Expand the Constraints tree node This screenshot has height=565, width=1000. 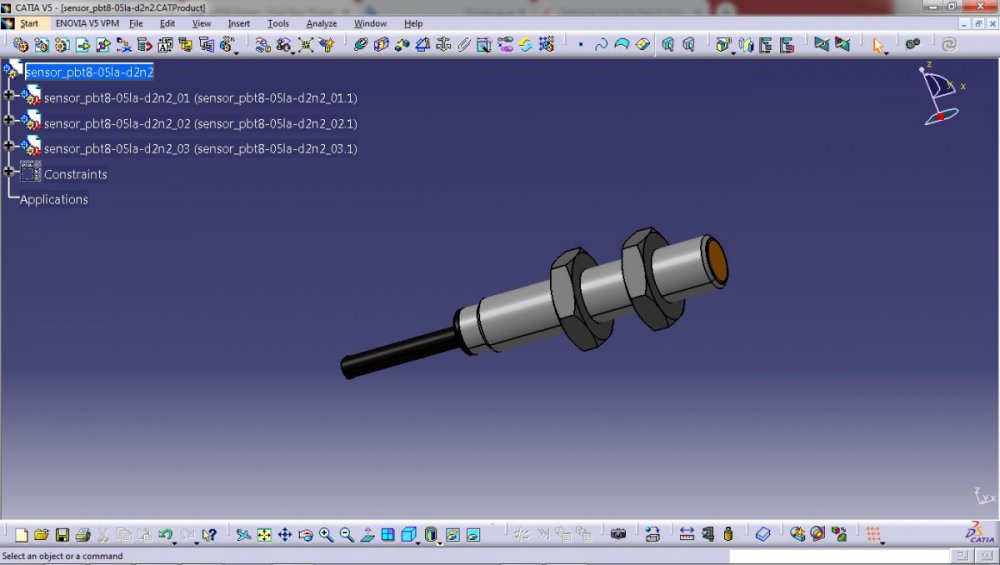9,172
